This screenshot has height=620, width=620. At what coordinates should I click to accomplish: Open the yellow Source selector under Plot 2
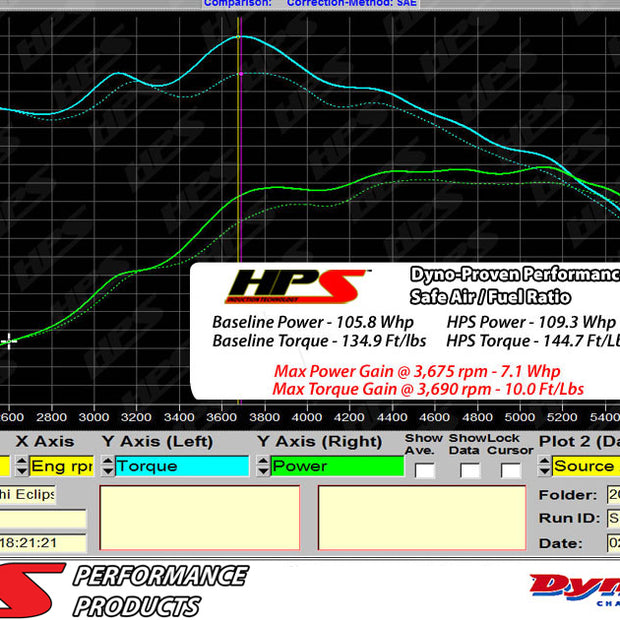pos(586,466)
